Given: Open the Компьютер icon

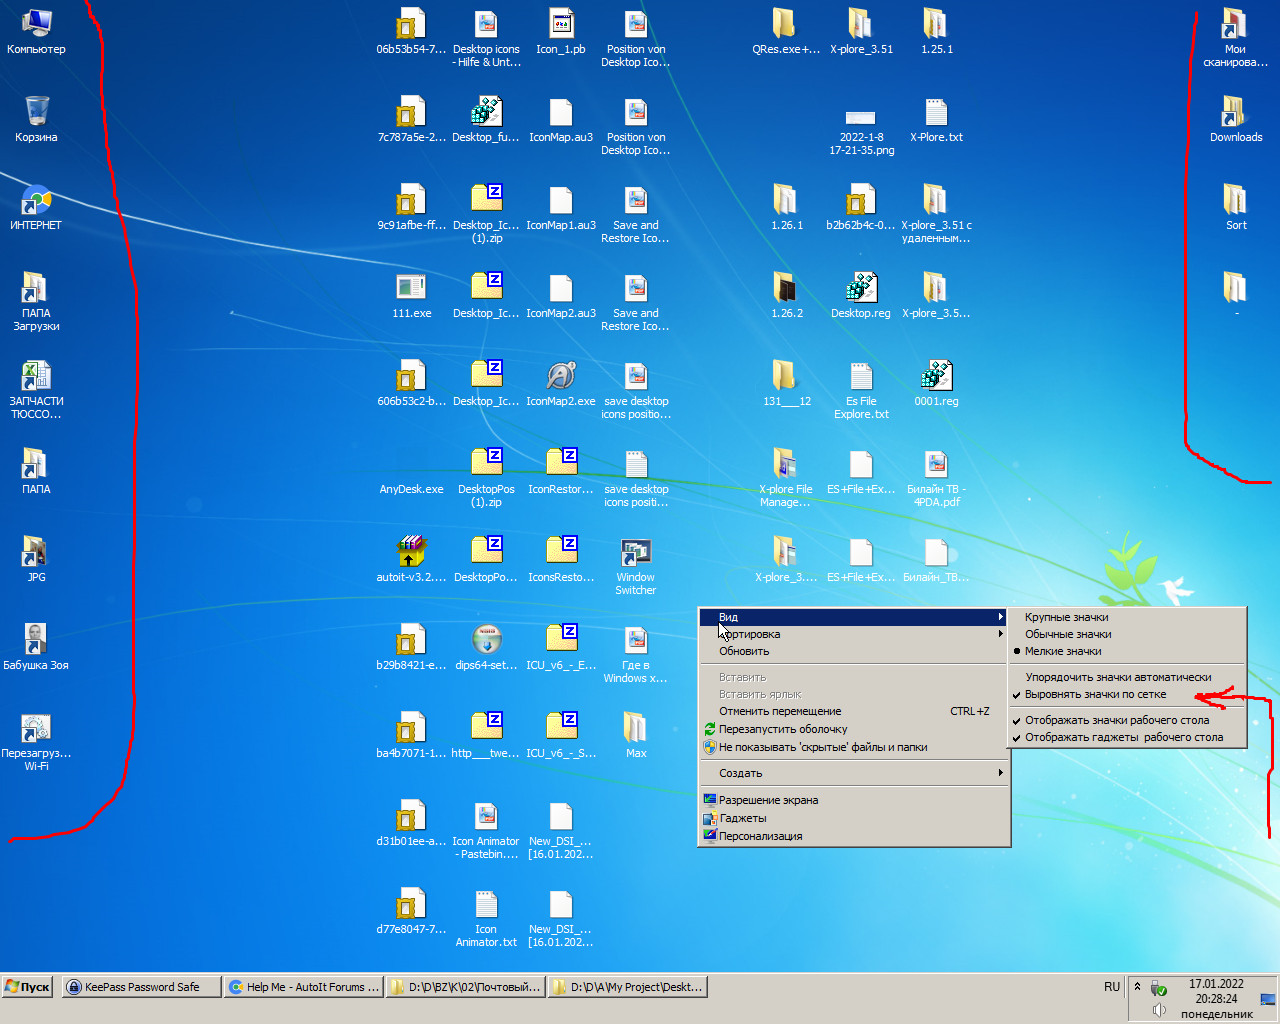Looking at the screenshot, I should [36, 20].
